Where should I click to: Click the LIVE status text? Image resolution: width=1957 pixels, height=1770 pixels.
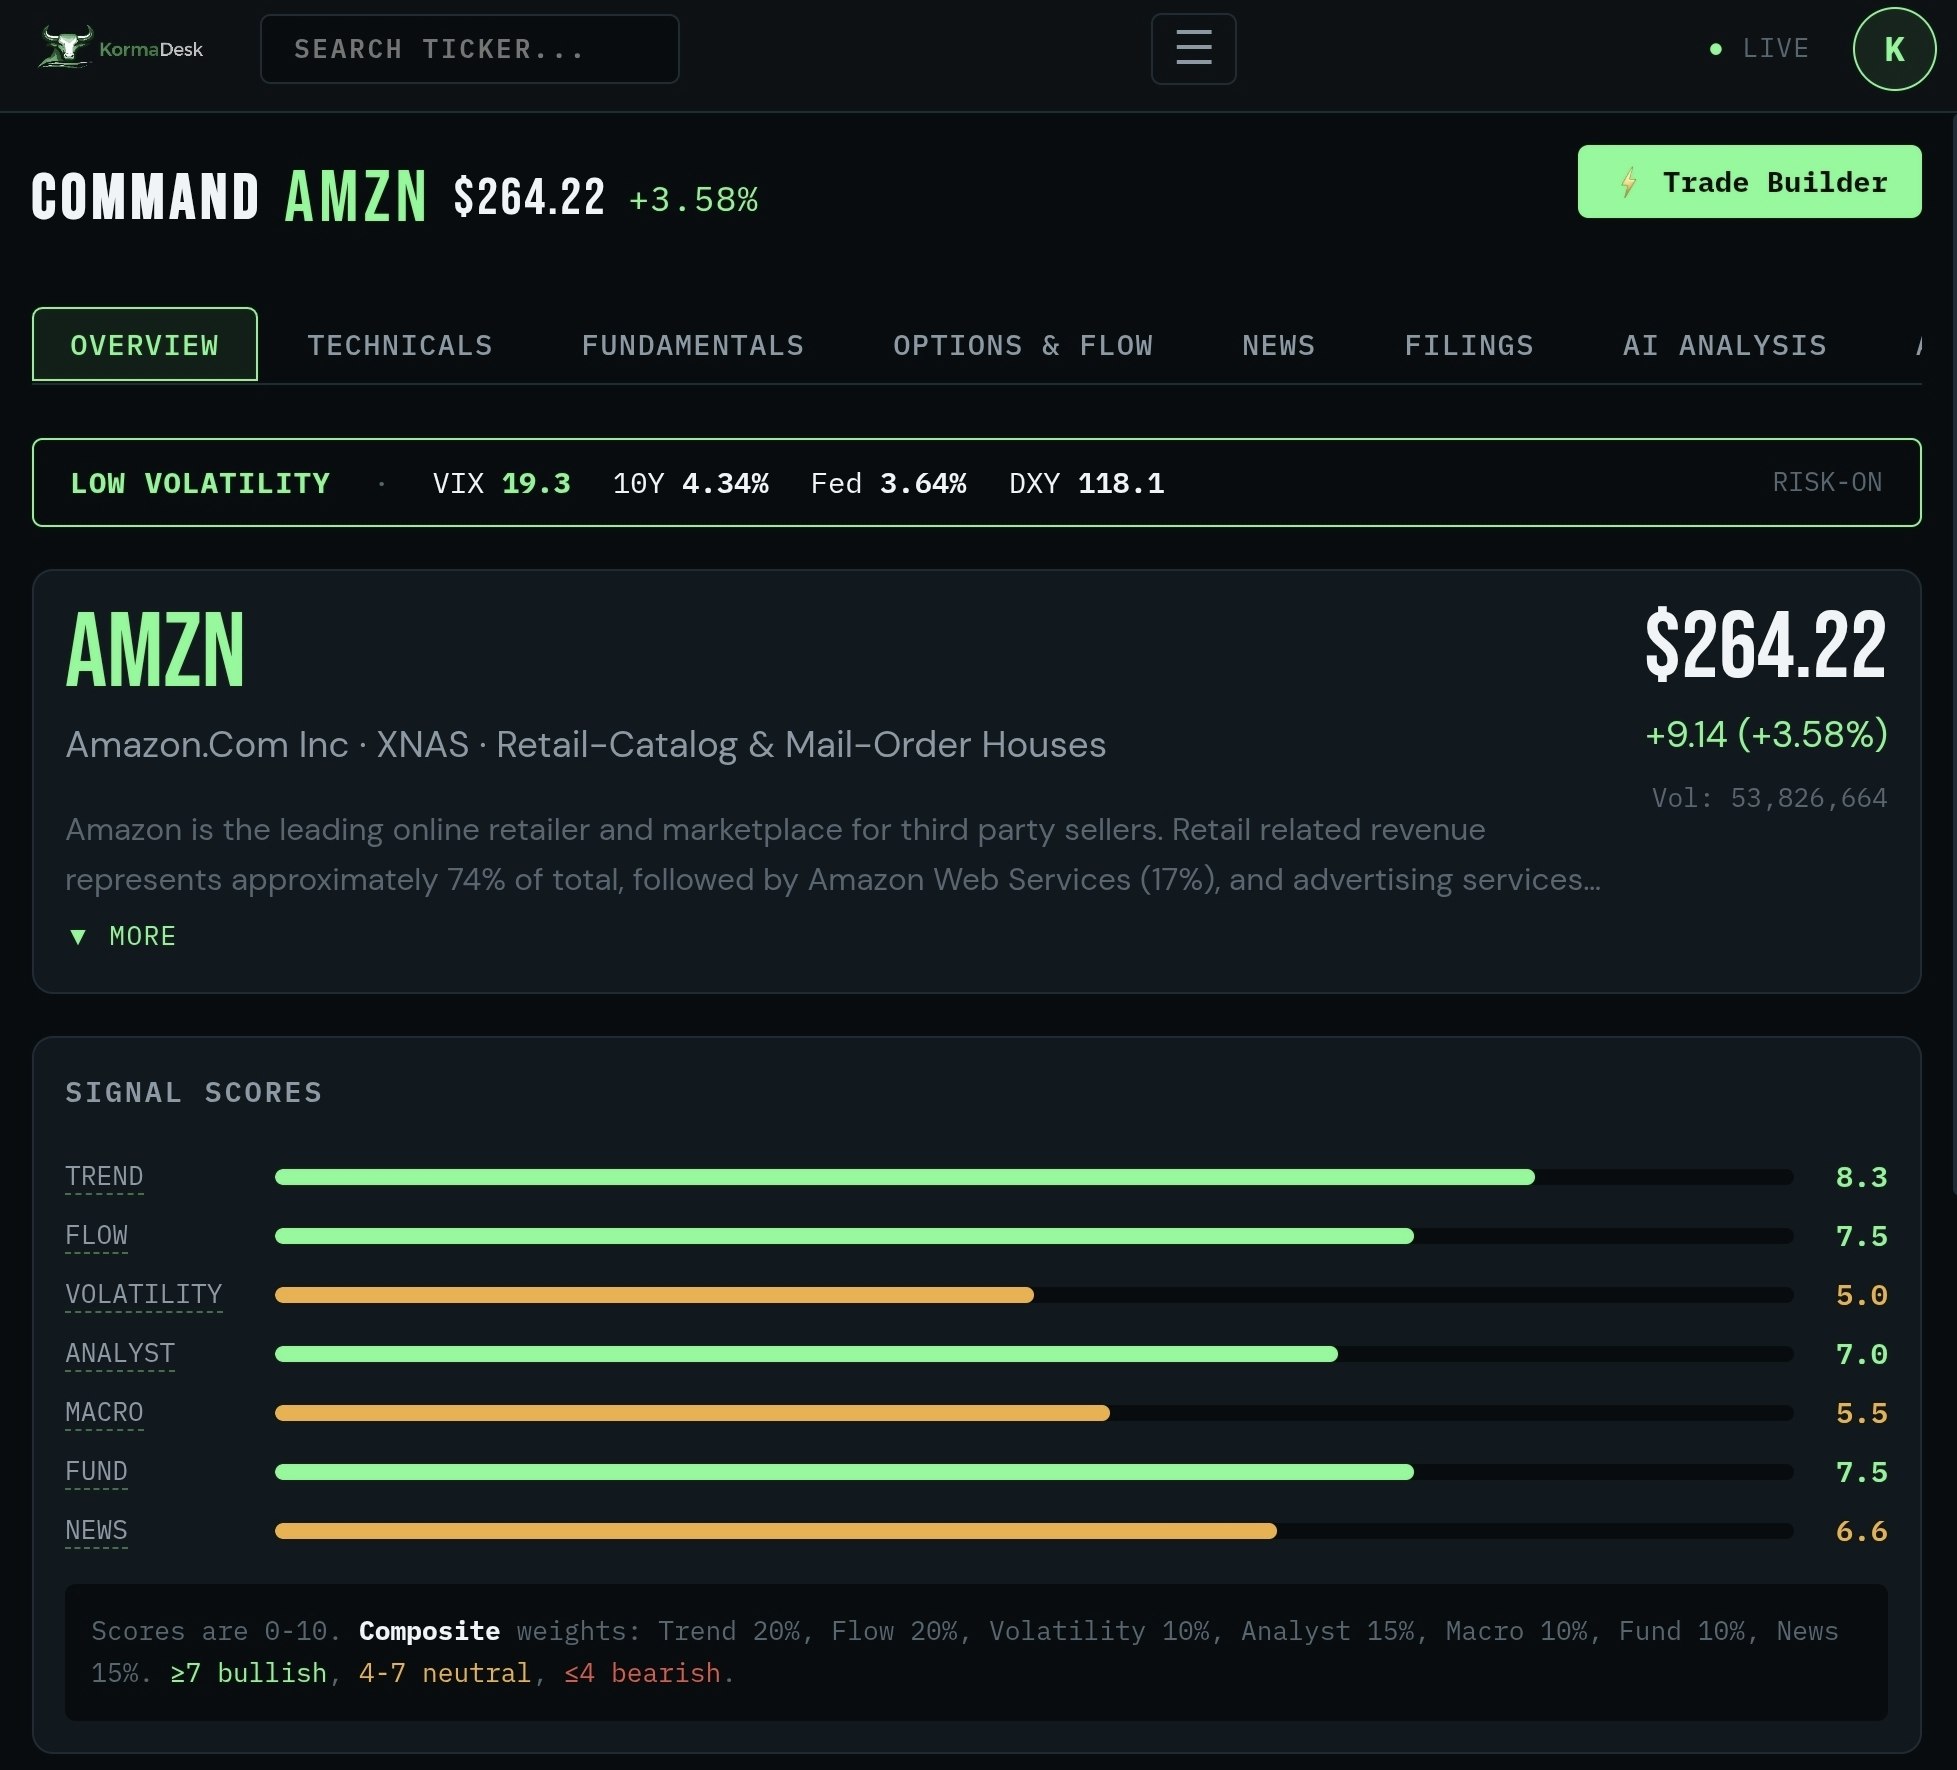pos(1776,48)
